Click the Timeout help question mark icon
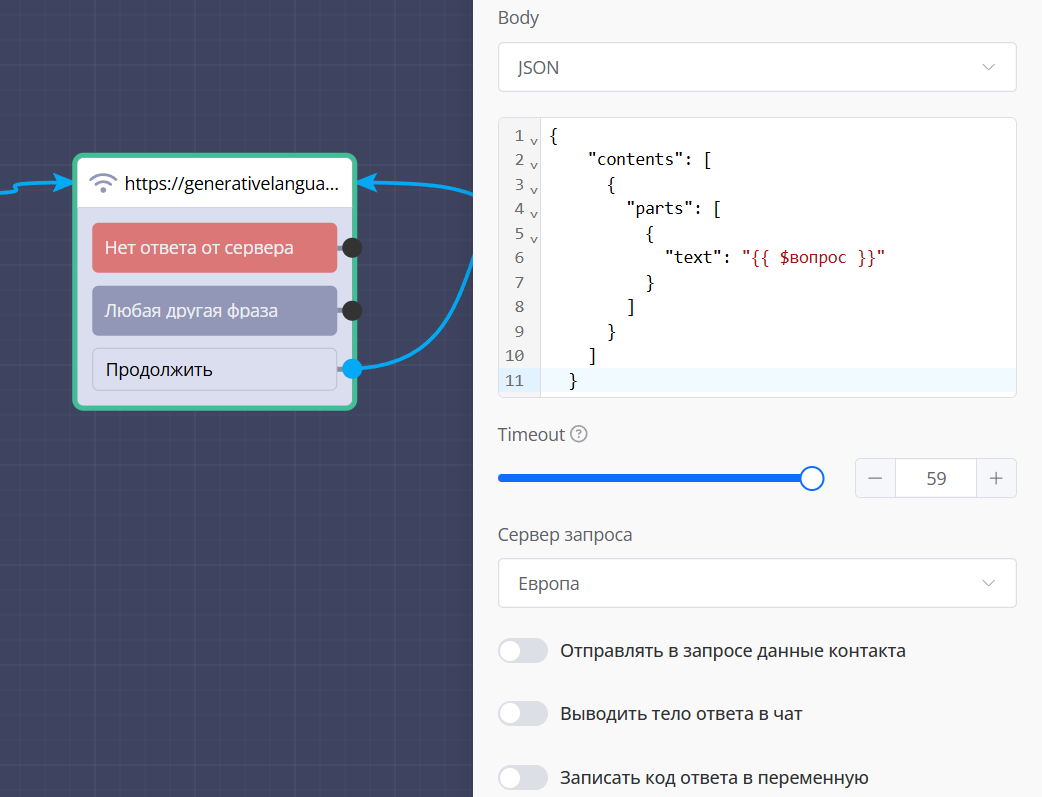Image resolution: width=1042 pixels, height=797 pixels. 578,435
